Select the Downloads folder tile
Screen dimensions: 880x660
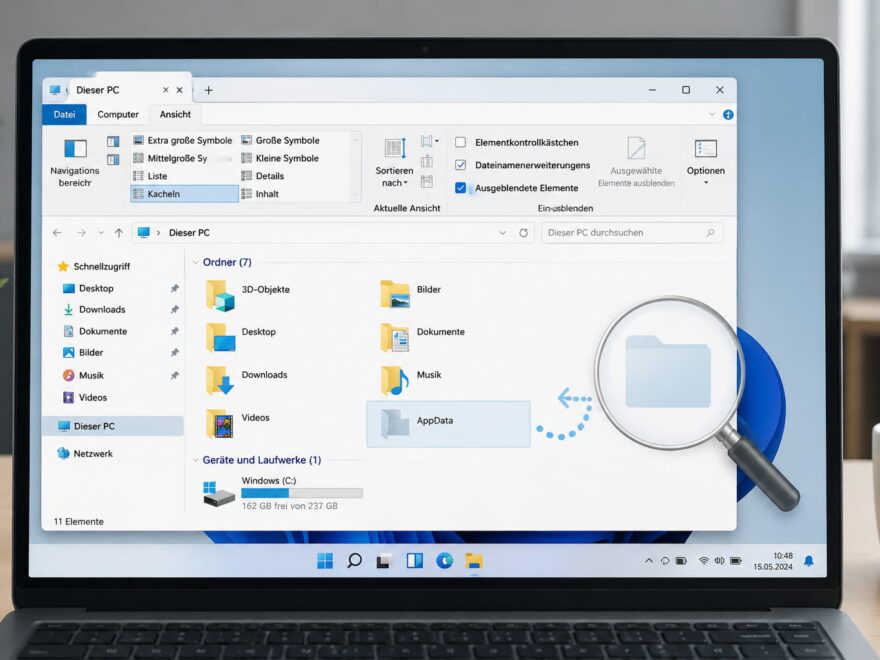tap(247, 379)
